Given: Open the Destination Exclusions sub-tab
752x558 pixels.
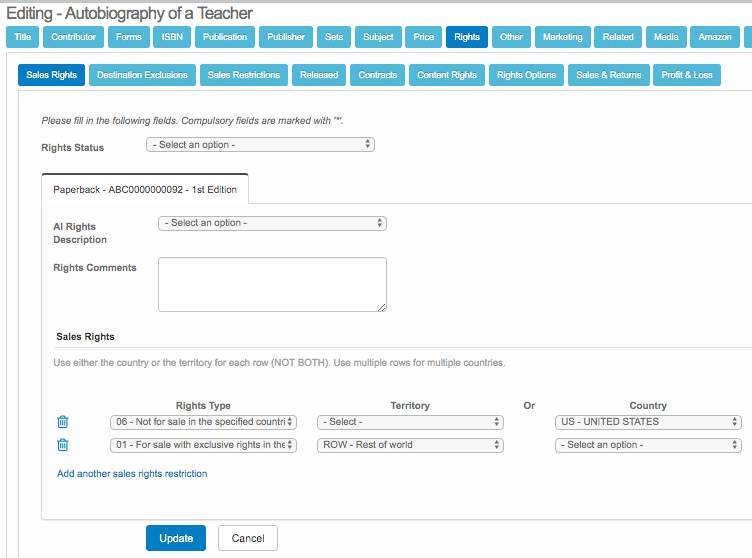Looking at the screenshot, I should coord(142,75).
